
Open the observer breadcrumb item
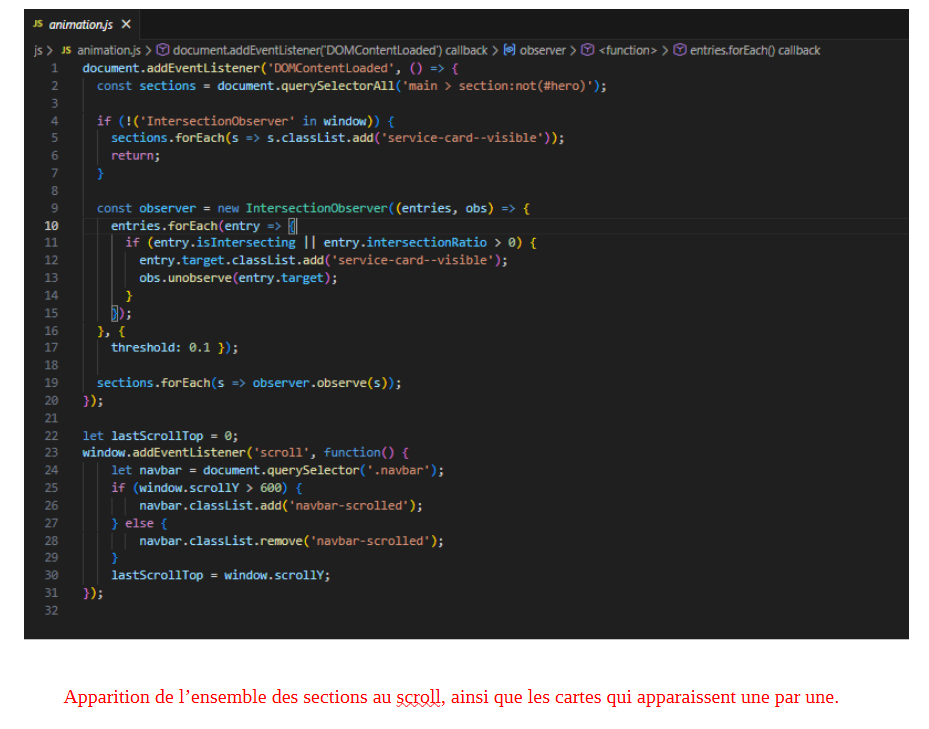[x=543, y=50]
